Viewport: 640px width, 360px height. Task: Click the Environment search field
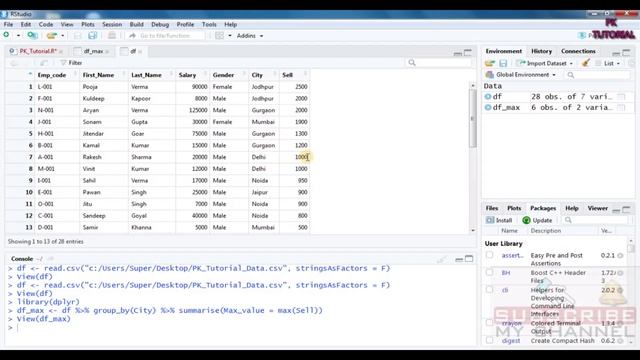click(598, 75)
